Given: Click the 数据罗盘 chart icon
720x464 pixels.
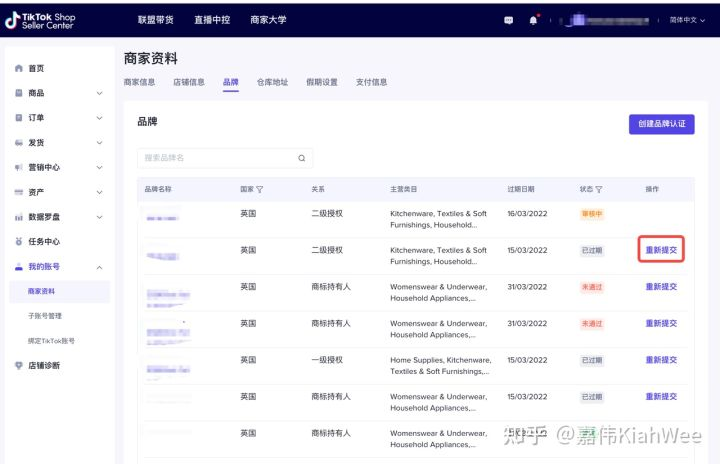Looking at the screenshot, I should 19,217.
